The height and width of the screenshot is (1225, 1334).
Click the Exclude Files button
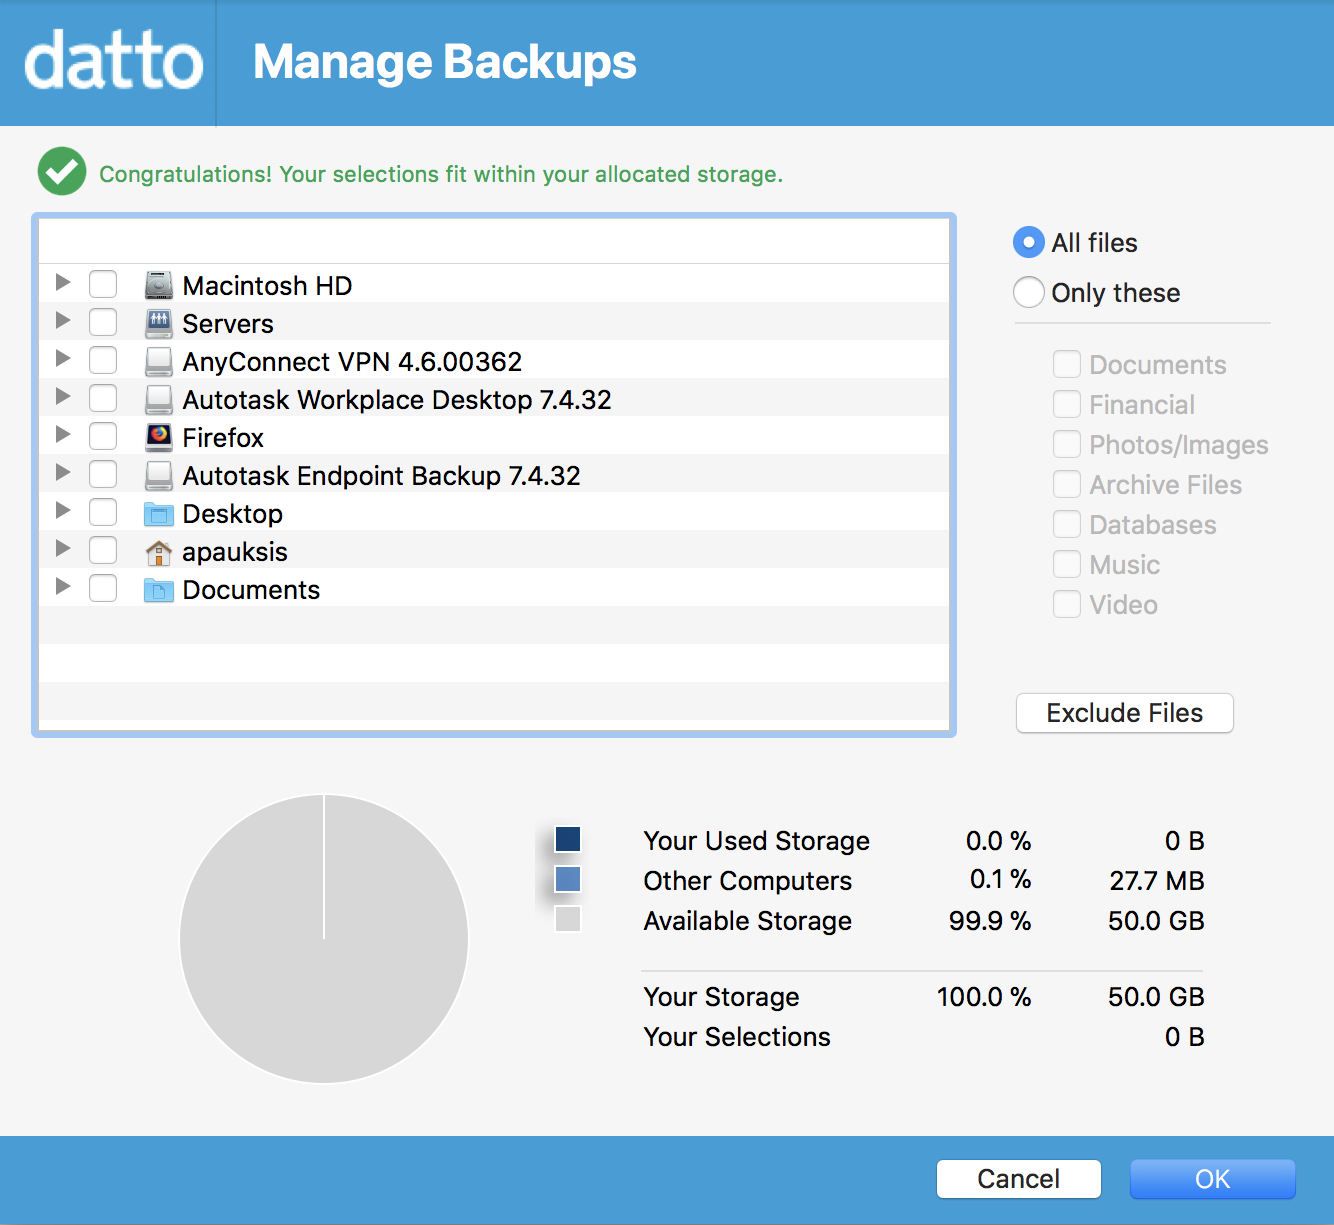click(1124, 713)
